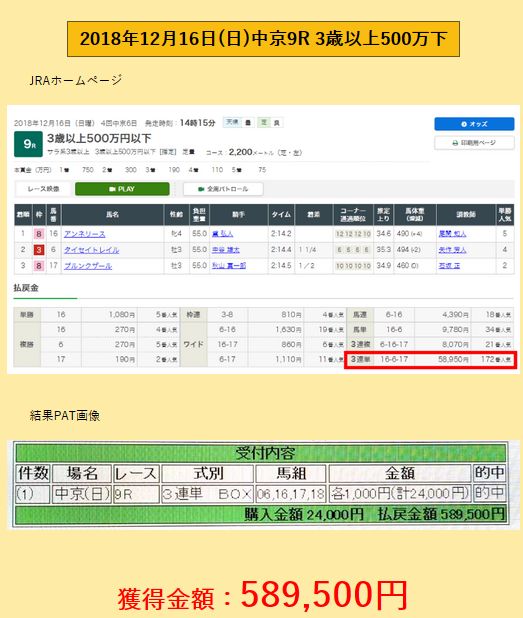Click 購入金額 24,000円 in PAT footer
Screen dimensions: 523x618
point(304,514)
